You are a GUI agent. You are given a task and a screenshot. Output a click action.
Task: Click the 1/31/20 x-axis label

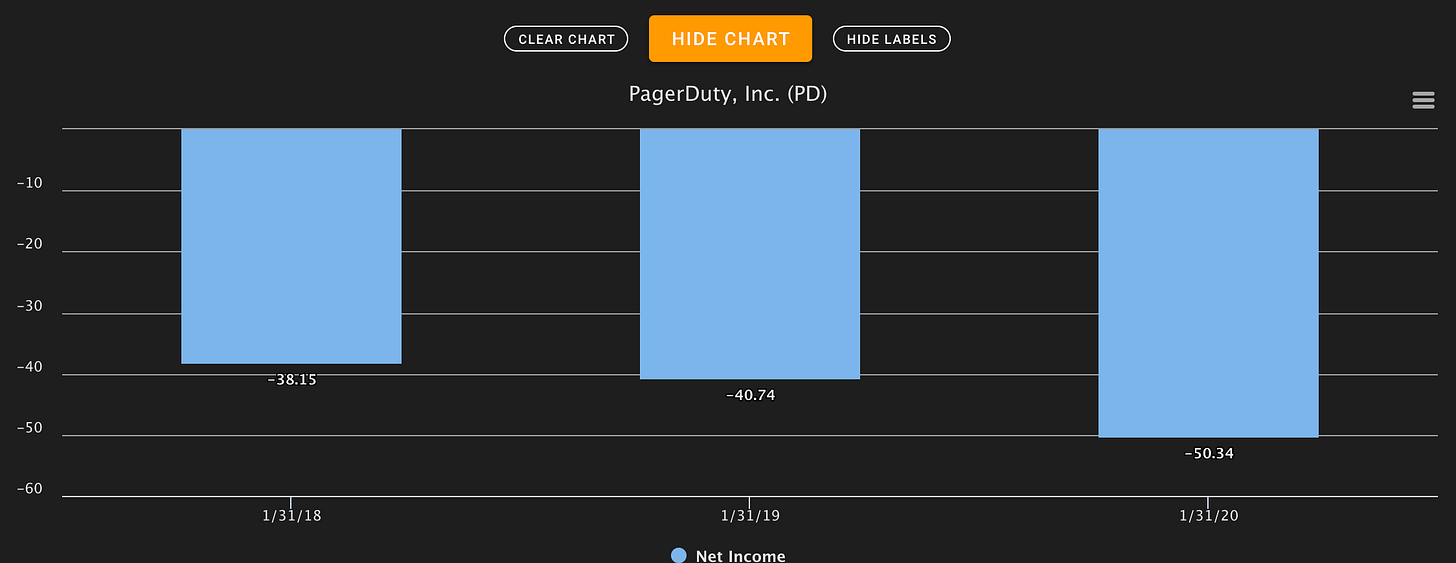(x=1208, y=516)
